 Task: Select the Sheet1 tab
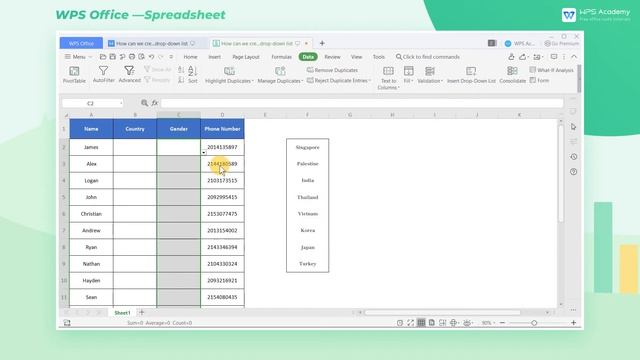122,313
